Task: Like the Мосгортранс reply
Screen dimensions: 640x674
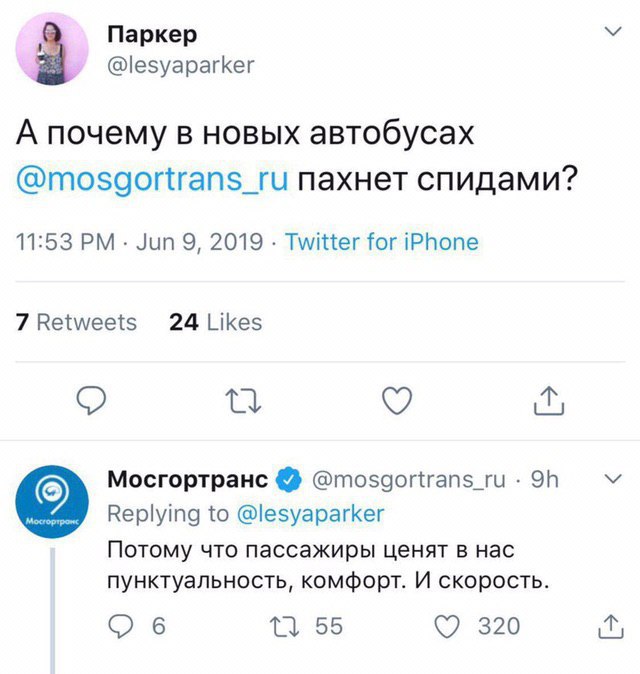Action: [x=448, y=626]
